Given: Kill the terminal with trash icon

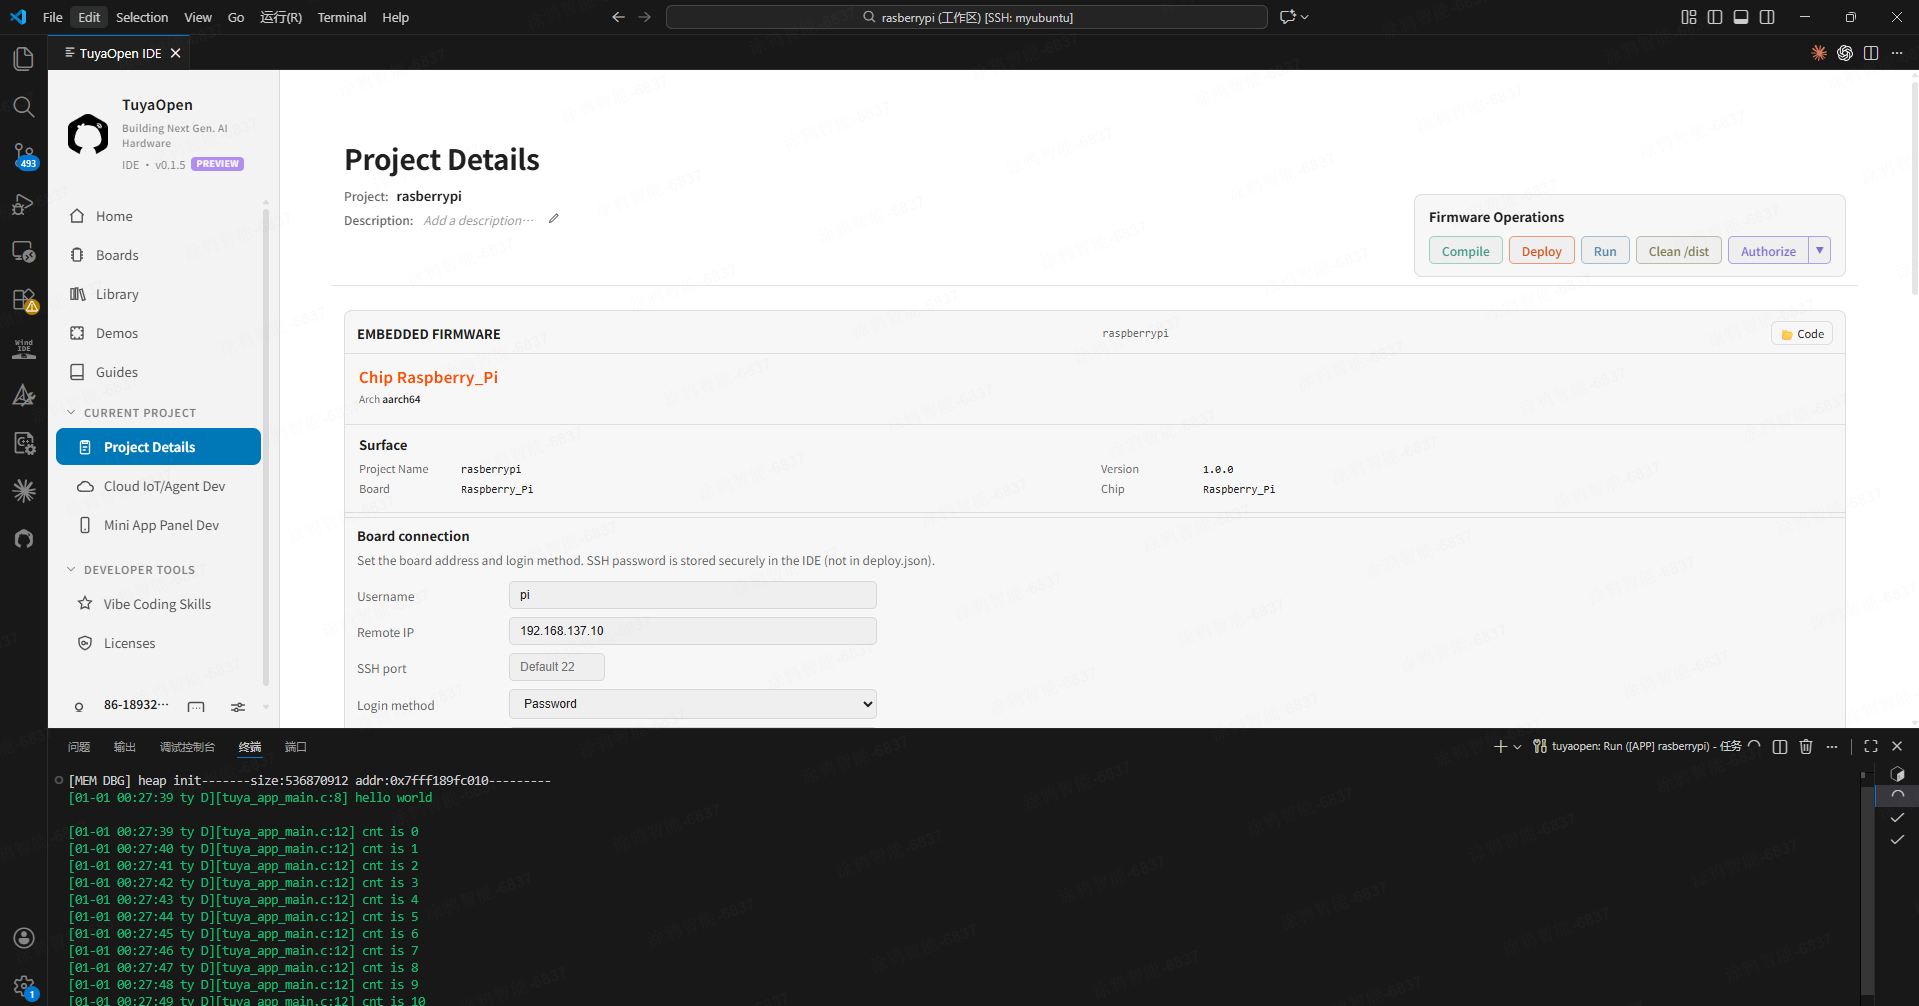Looking at the screenshot, I should (x=1806, y=746).
